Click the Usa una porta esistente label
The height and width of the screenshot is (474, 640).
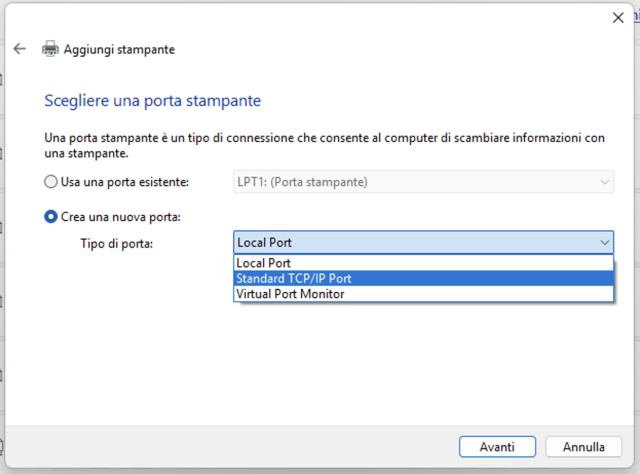tap(125, 182)
